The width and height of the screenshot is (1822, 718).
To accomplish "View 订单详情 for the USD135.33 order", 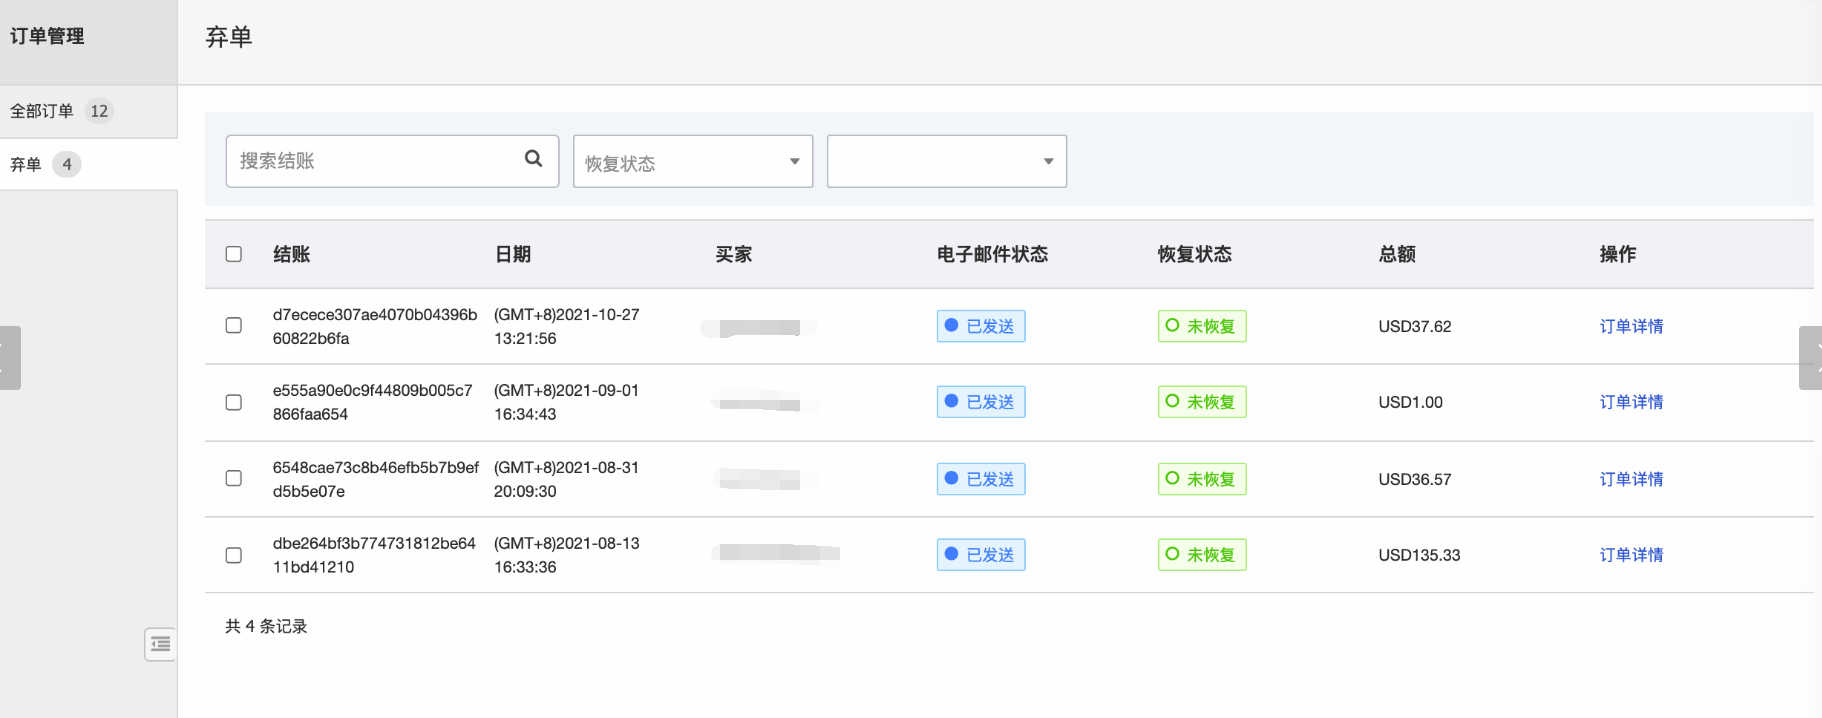I will tap(1631, 555).
